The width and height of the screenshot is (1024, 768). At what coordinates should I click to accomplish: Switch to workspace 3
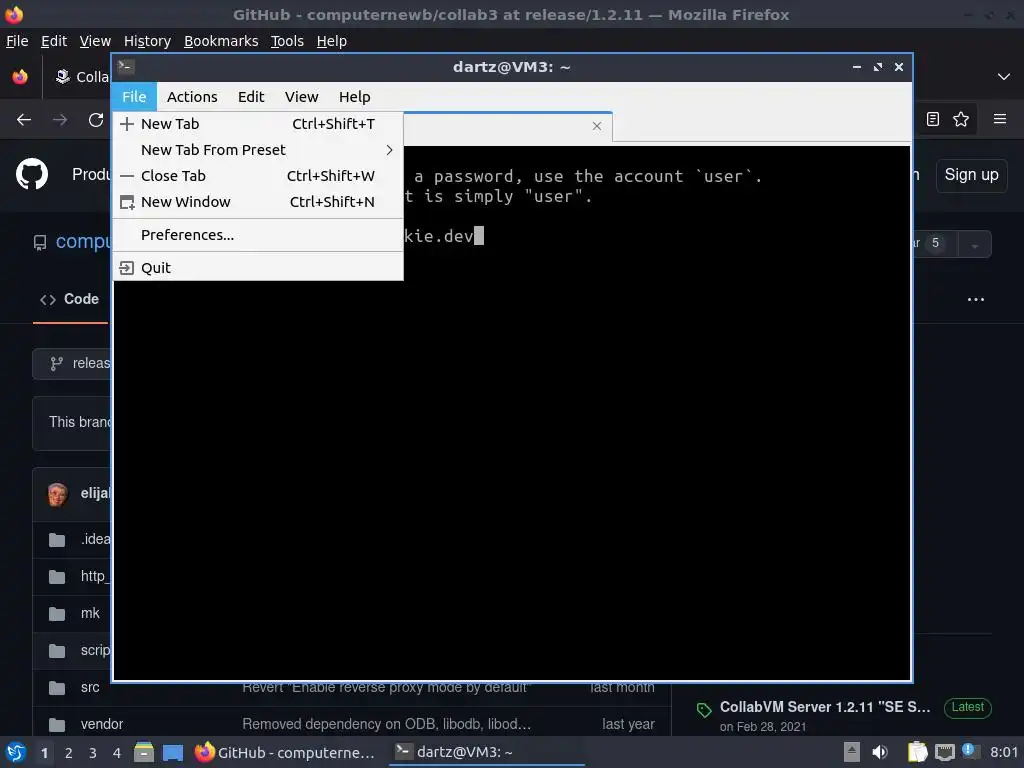tap(93, 753)
